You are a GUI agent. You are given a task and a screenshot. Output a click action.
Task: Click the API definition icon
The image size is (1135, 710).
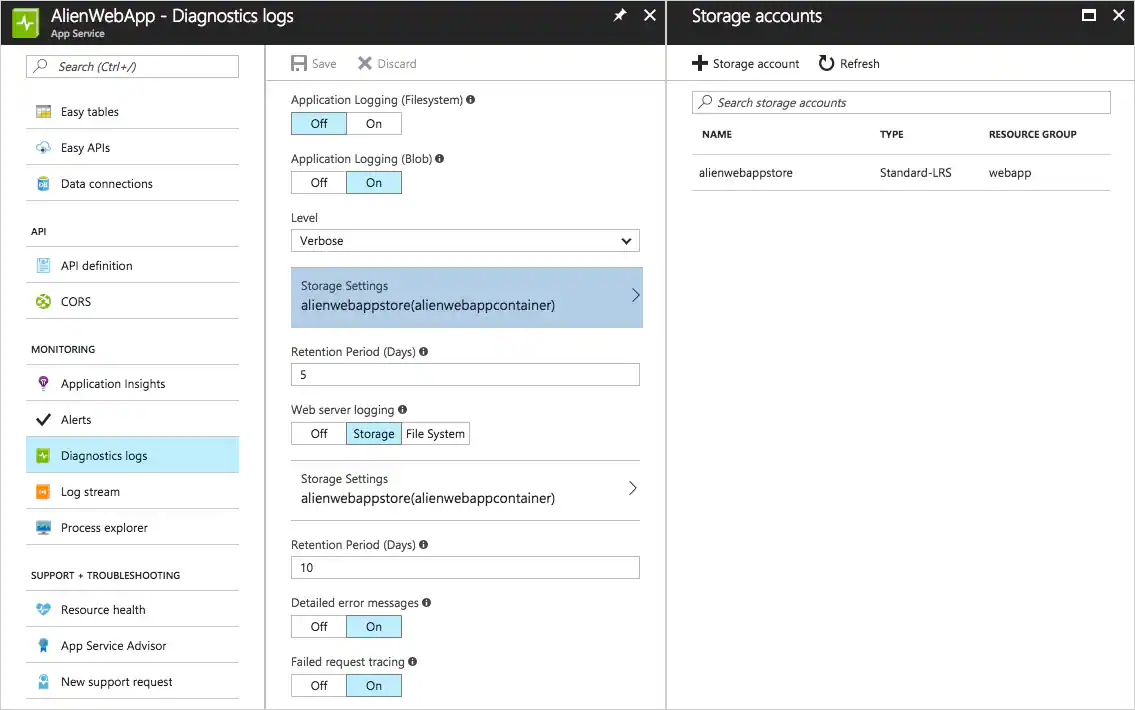pos(43,266)
